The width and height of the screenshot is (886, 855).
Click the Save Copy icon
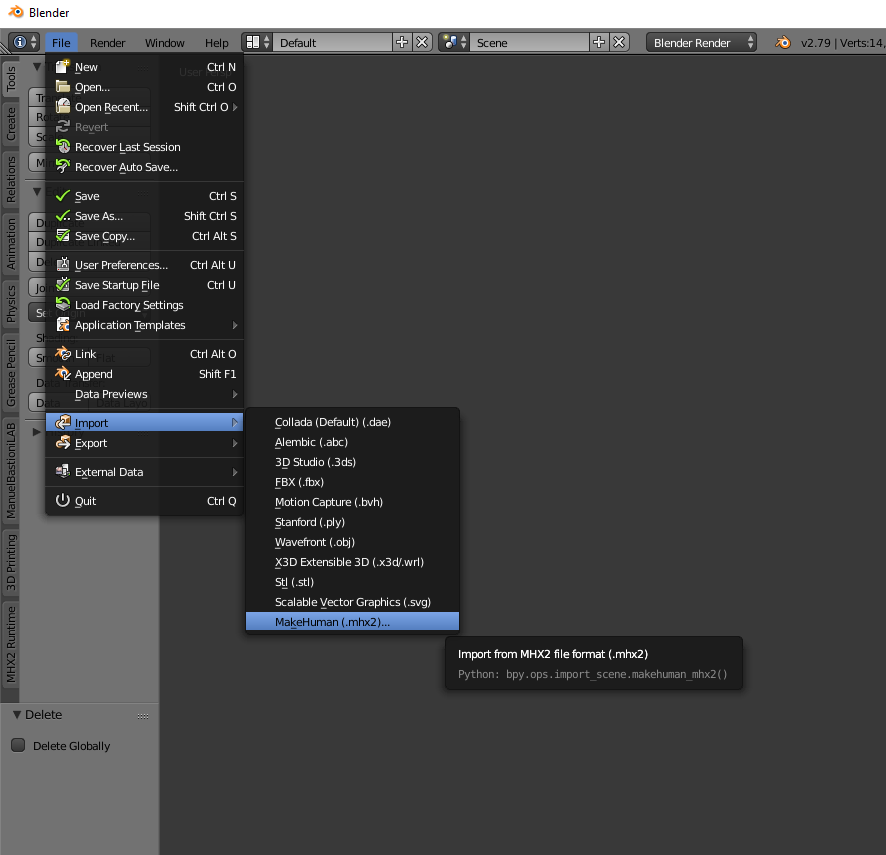(x=63, y=236)
